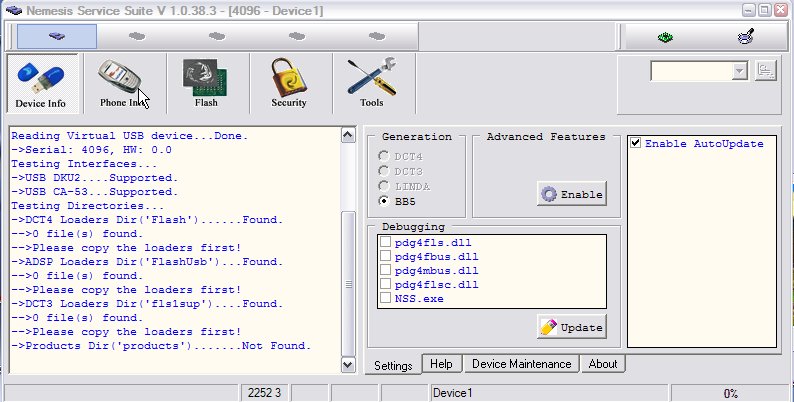This screenshot has height=402, width=794.
Task: Maximize the Nemesis Service Suite window
Action: pos(765,10)
